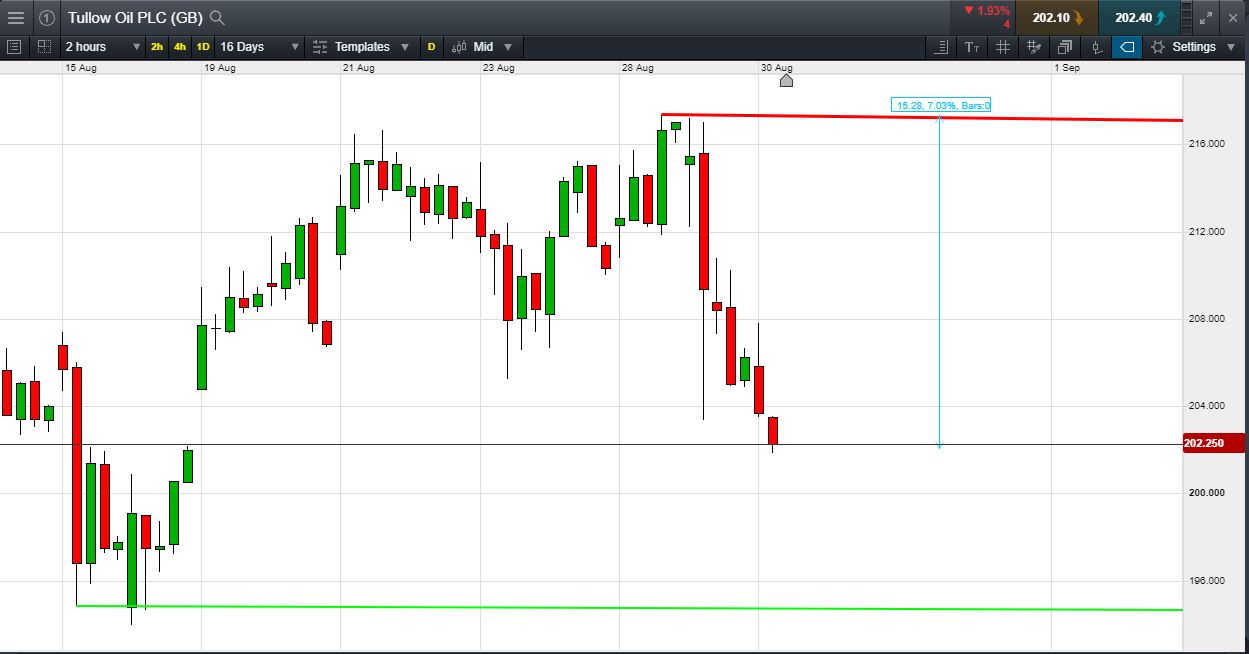Select the green support trend line

[629, 607]
